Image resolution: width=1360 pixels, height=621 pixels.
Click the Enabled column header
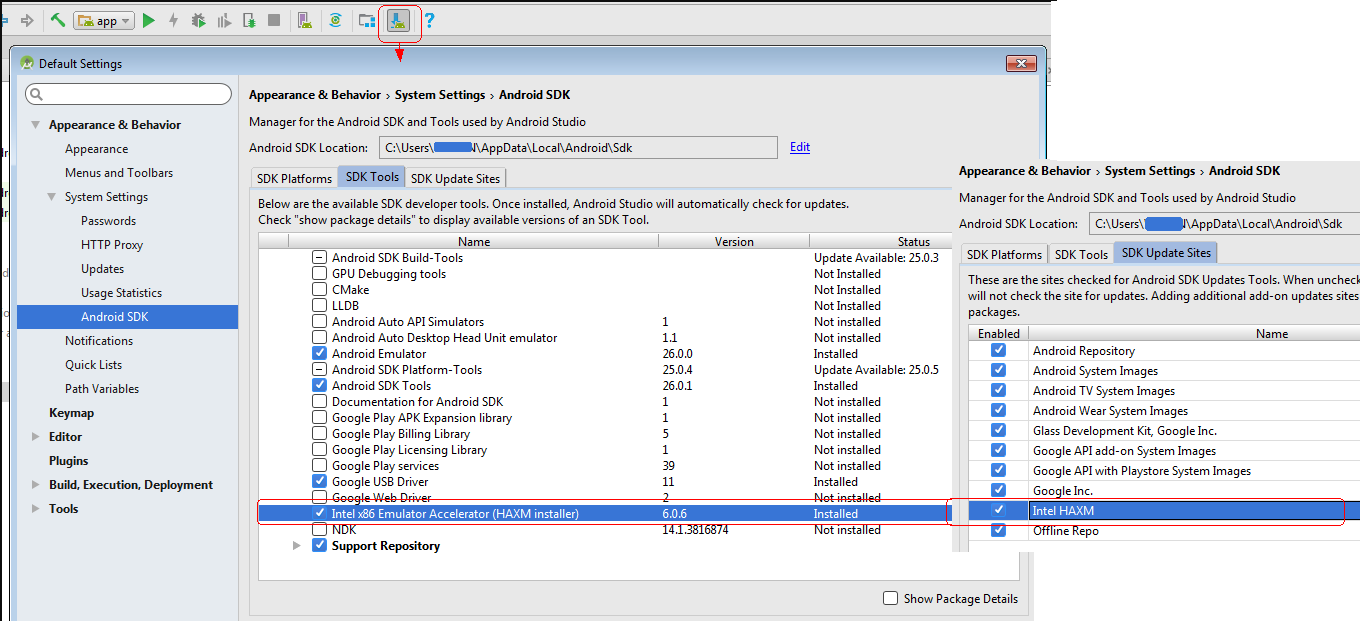pos(998,333)
